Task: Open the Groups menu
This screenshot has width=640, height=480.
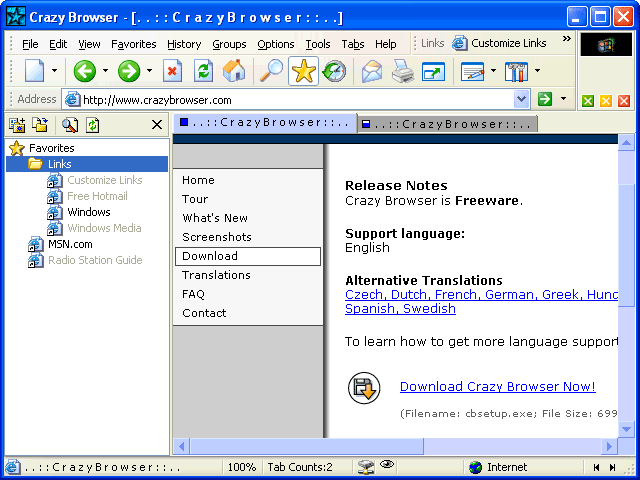Action: click(229, 44)
